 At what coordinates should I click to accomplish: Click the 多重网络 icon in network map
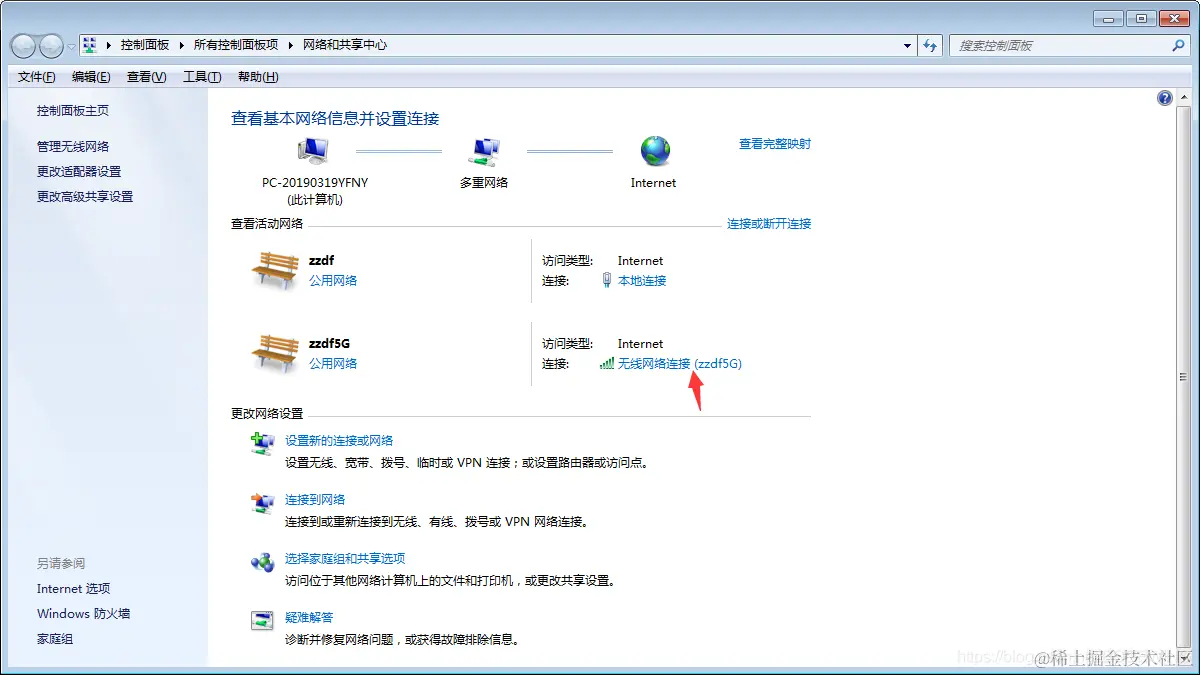click(485, 148)
